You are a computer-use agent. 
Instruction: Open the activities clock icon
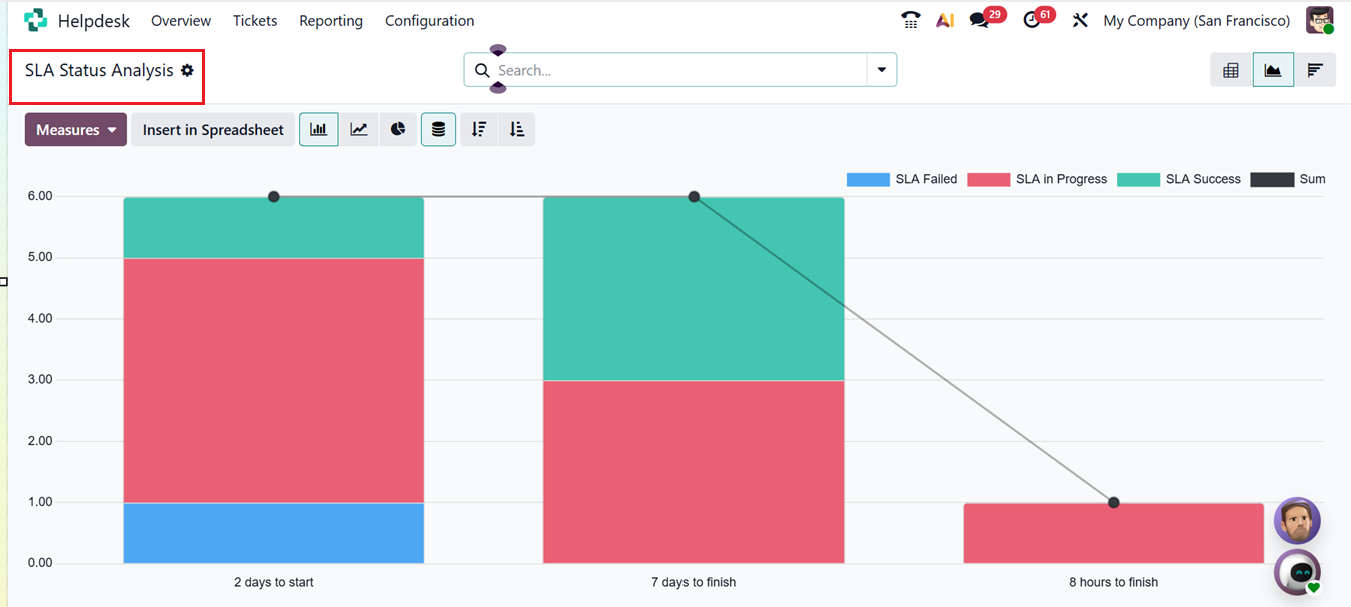1032,20
